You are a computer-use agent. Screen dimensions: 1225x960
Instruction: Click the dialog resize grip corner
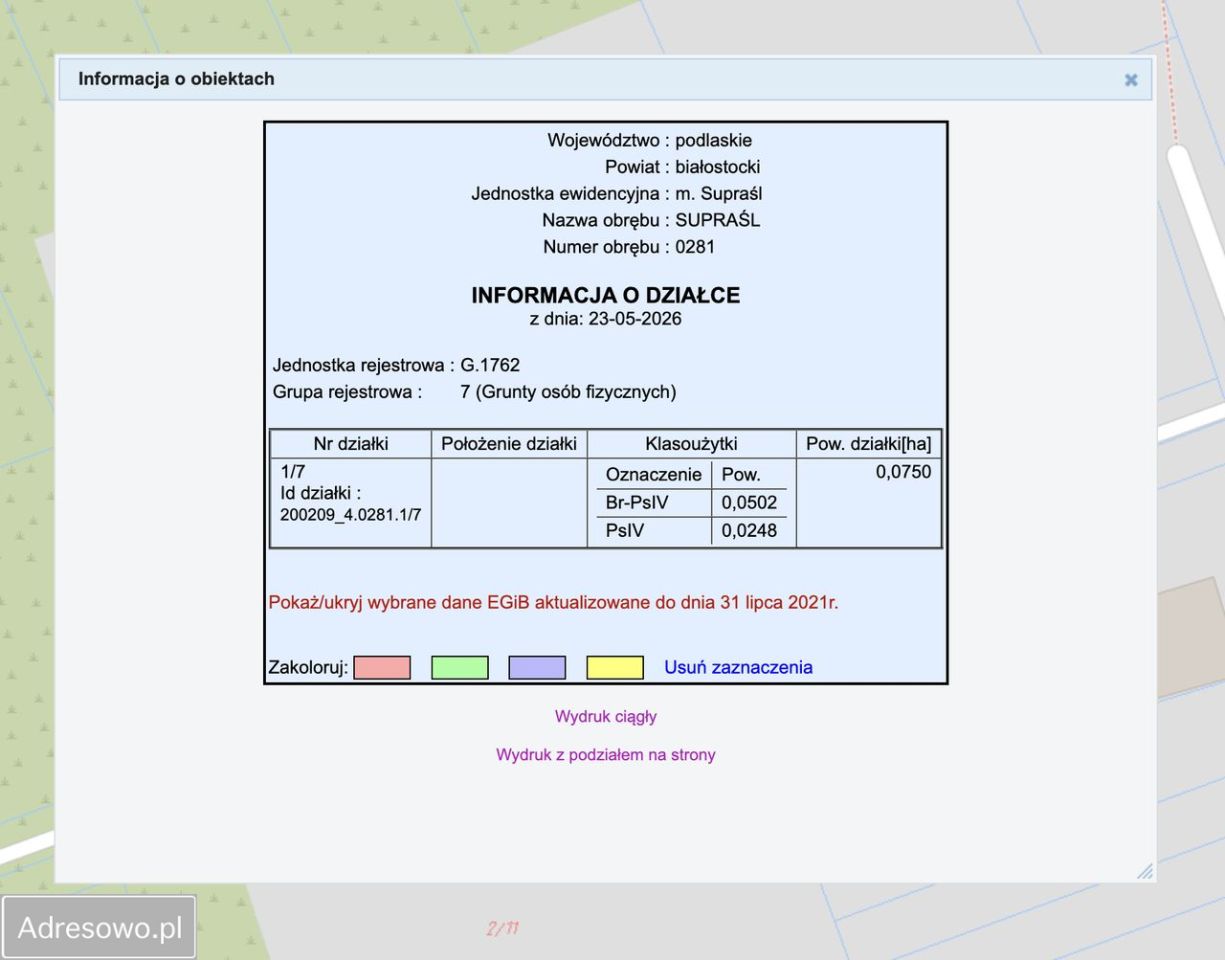pos(1145,871)
